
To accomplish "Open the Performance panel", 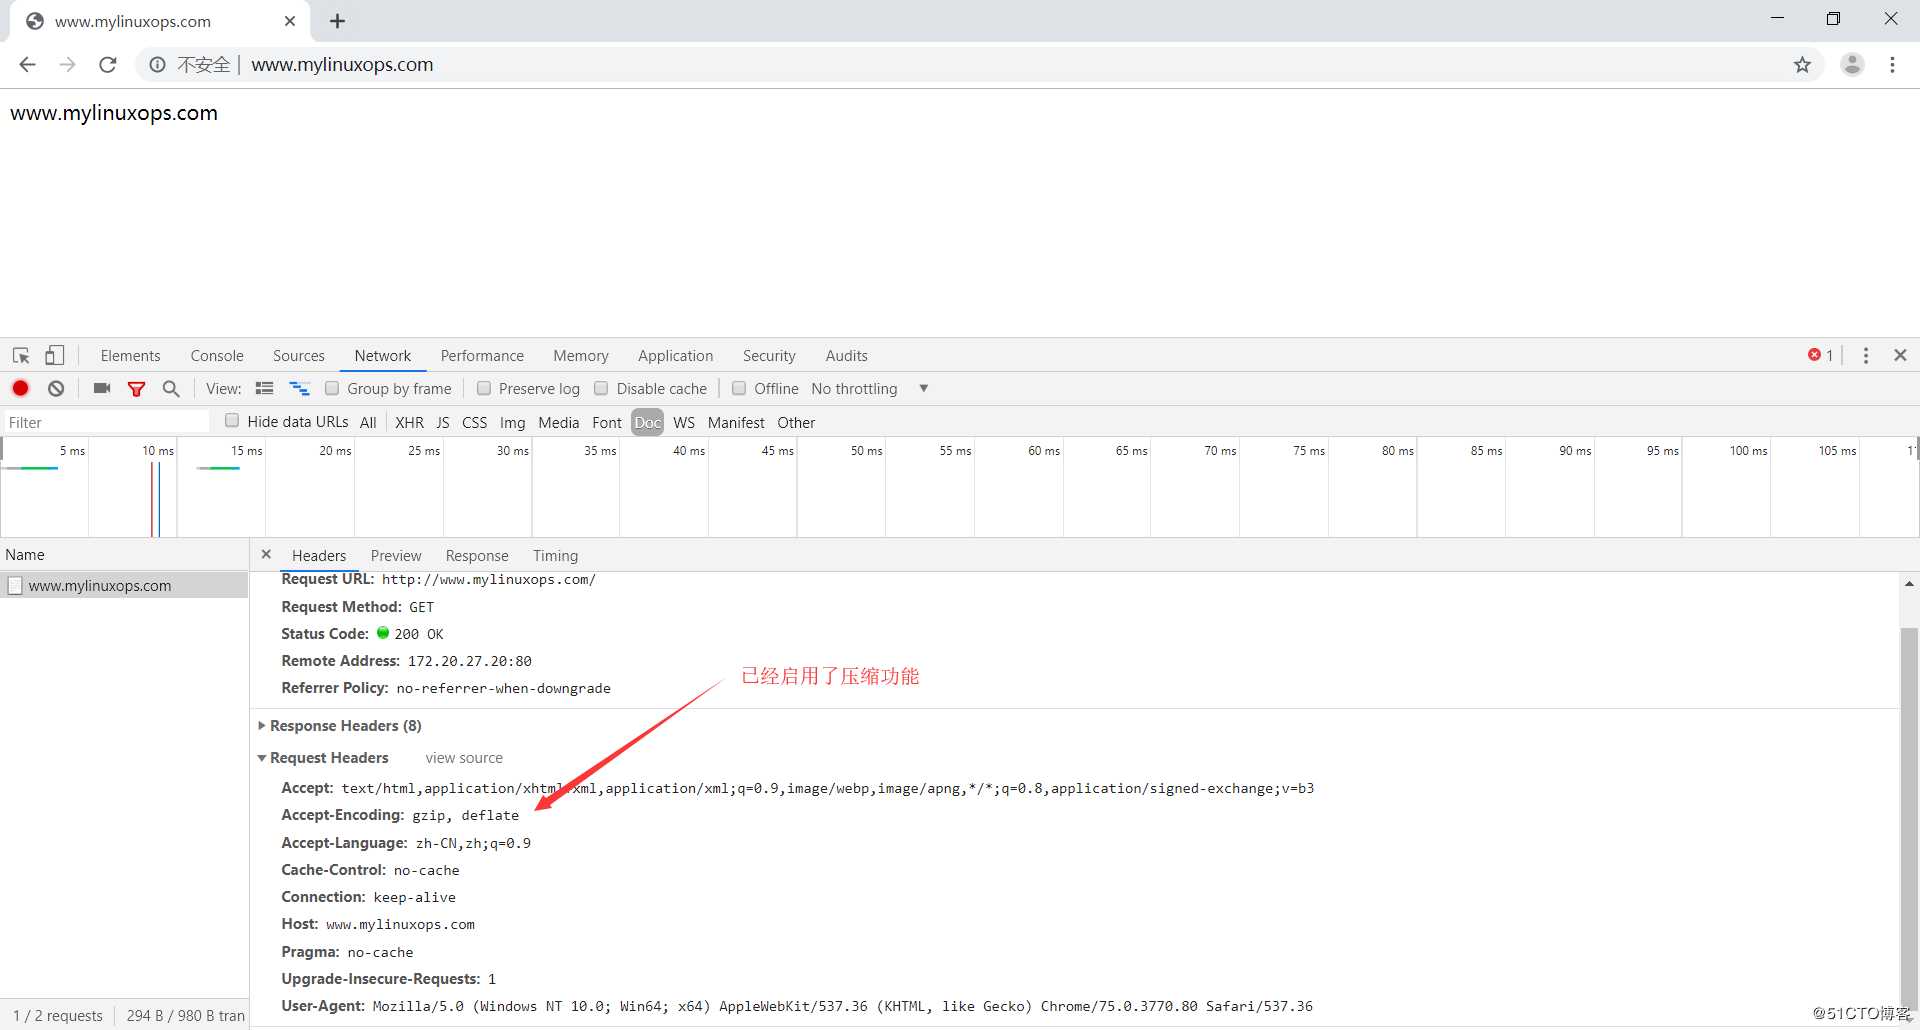I will [x=482, y=356].
